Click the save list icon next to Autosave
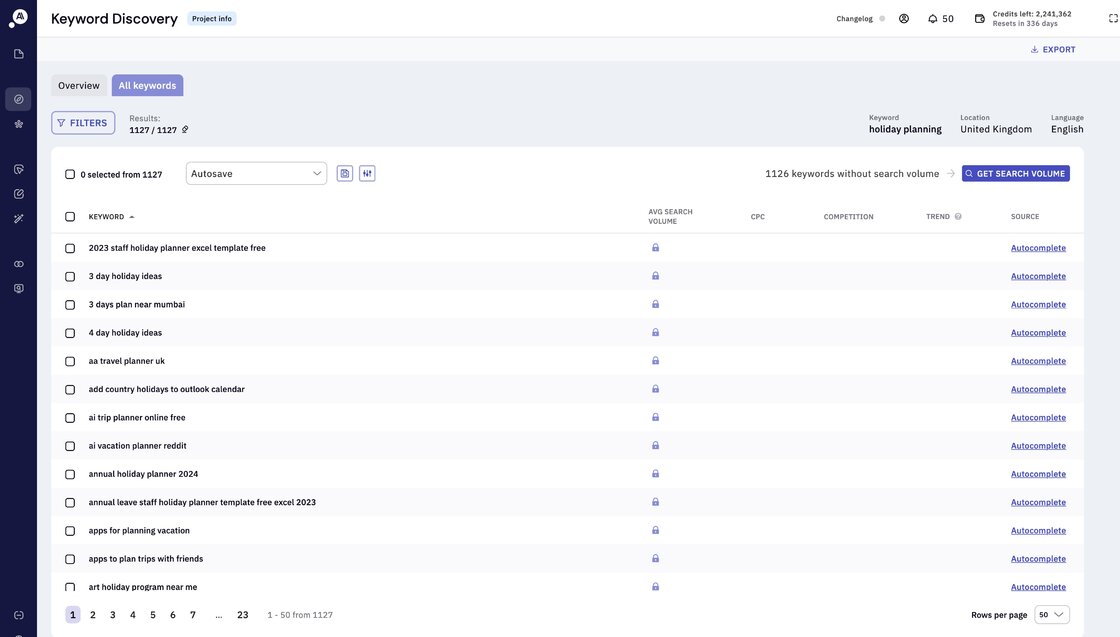 345,174
